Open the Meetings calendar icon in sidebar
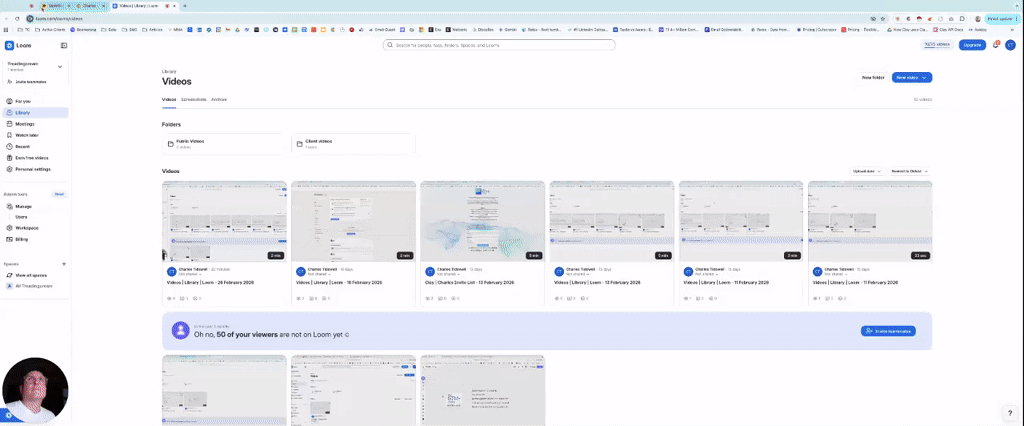The image size is (1024, 426). [x=9, y=124]
